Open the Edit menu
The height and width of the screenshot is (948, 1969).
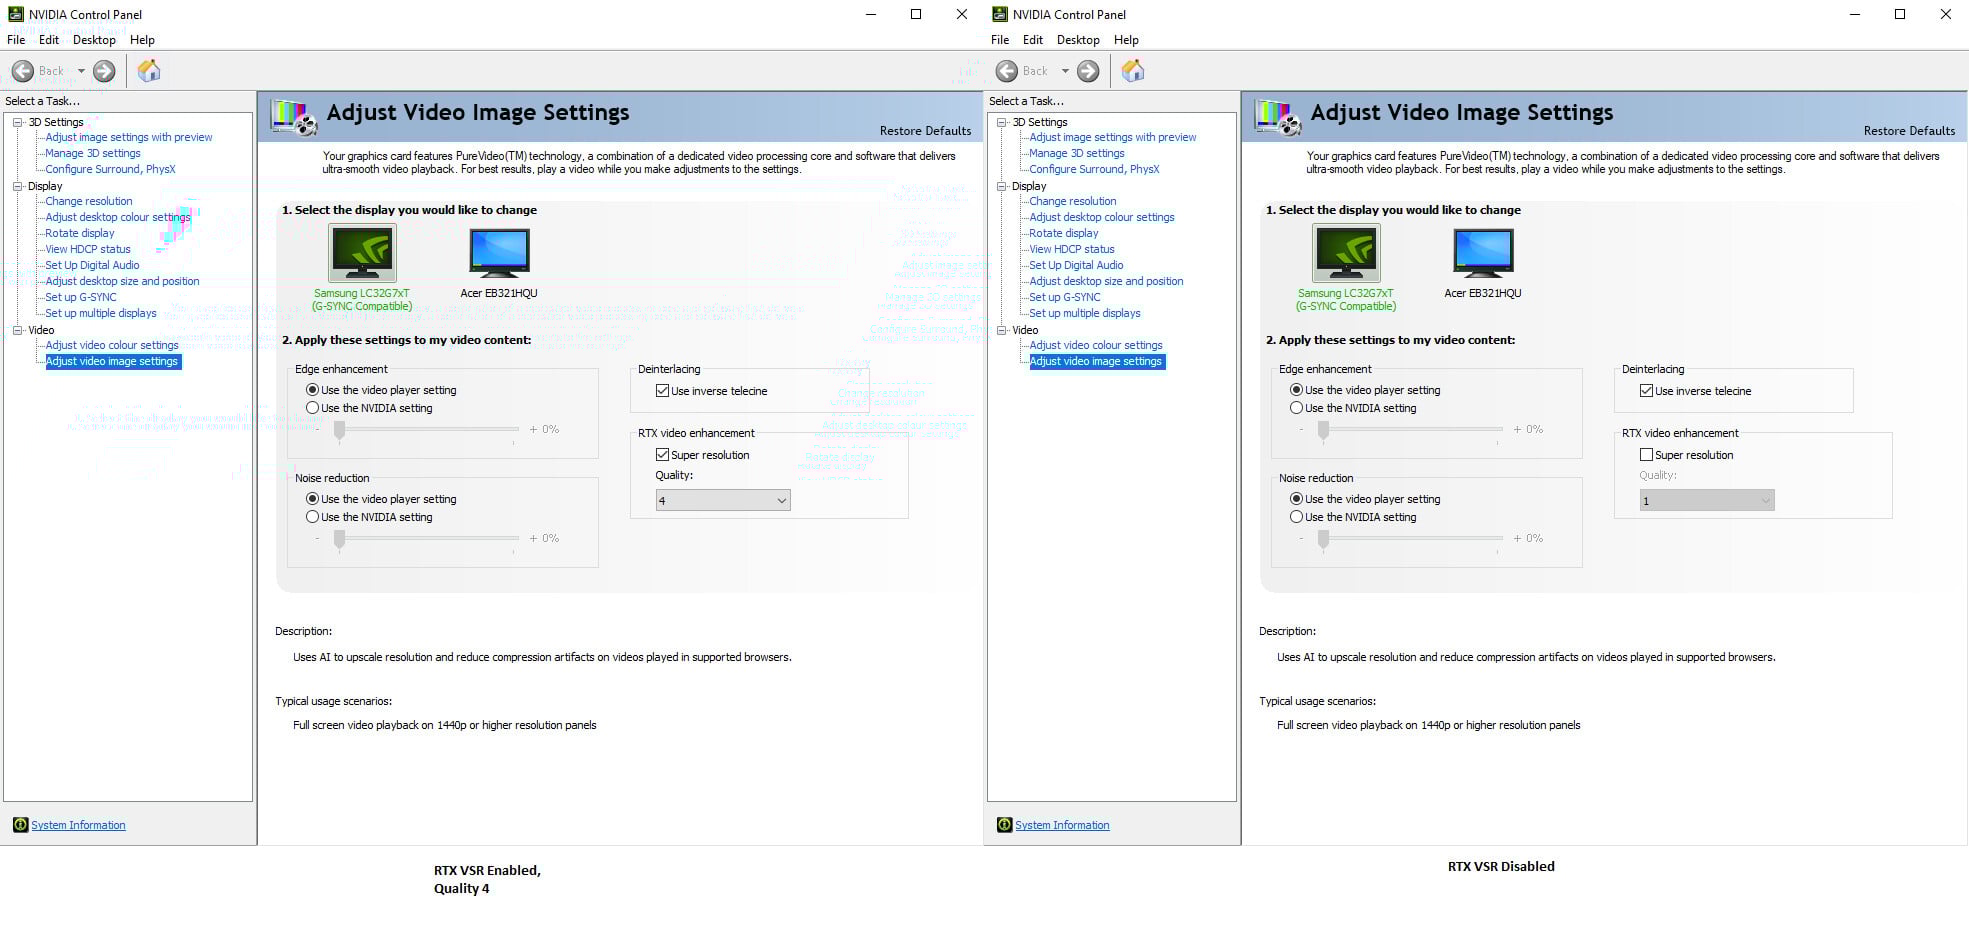click(47, 39)
